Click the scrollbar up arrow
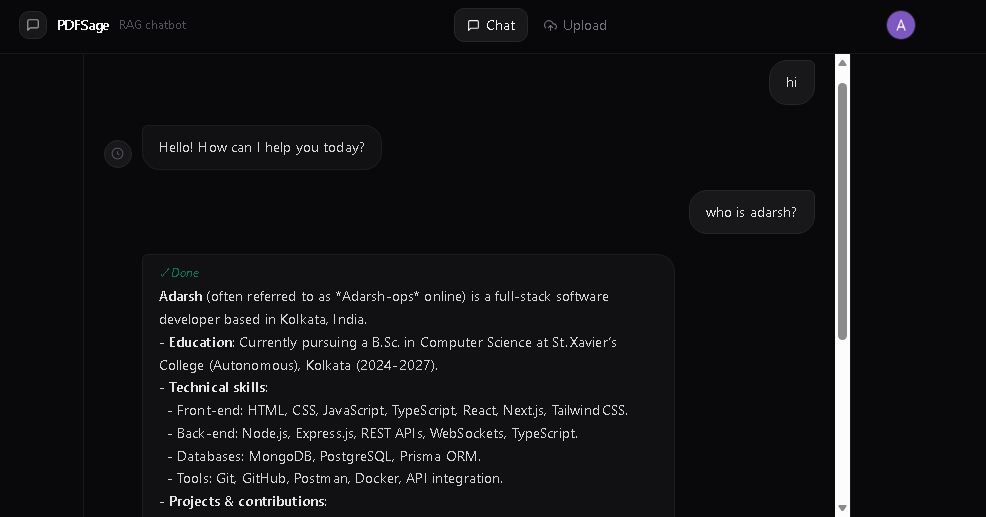986x517 pixels. click(842, 63)
